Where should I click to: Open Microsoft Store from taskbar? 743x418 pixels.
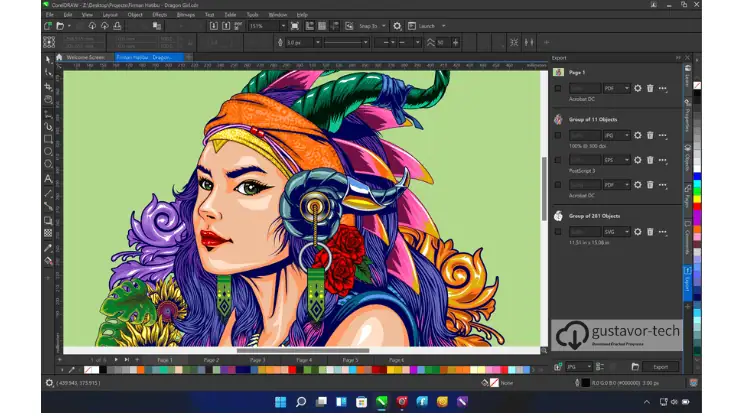pyautogui.click(x=362, y=402)
